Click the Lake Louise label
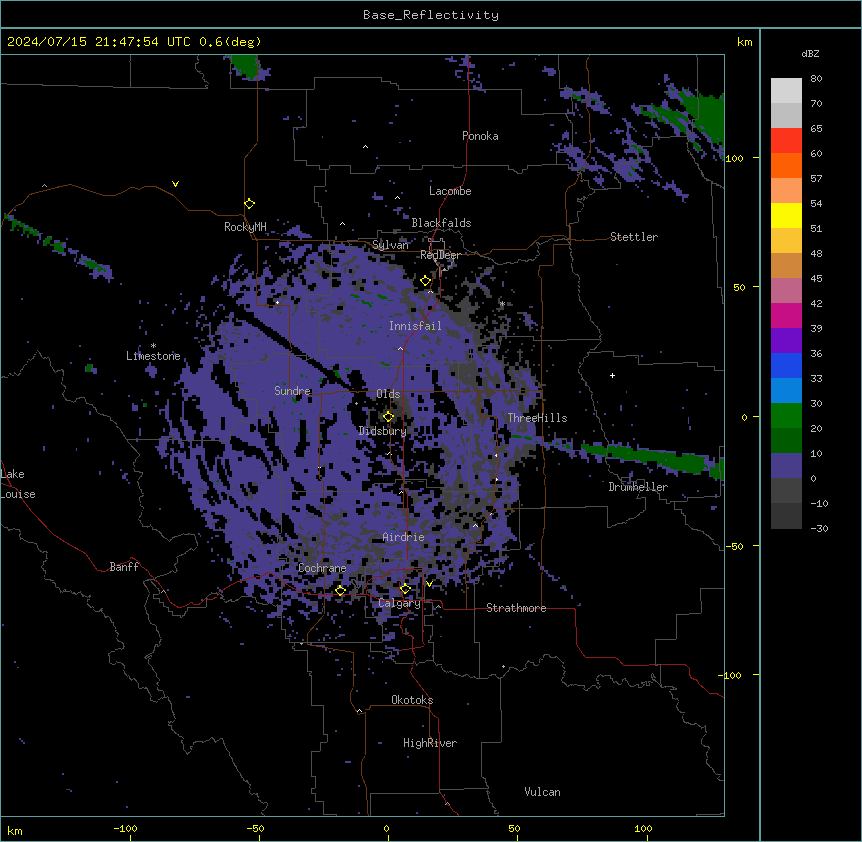 [x=18, y=484]
